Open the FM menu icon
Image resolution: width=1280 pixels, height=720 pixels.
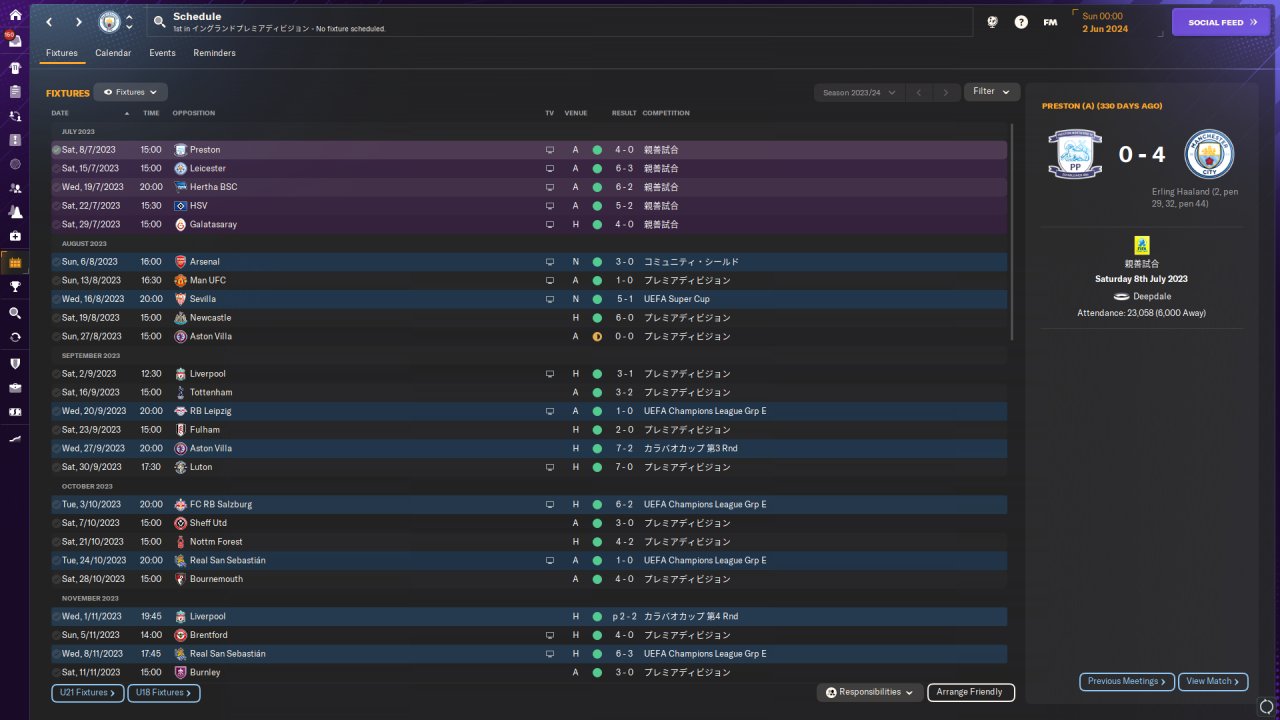(x=1050, y=22)
